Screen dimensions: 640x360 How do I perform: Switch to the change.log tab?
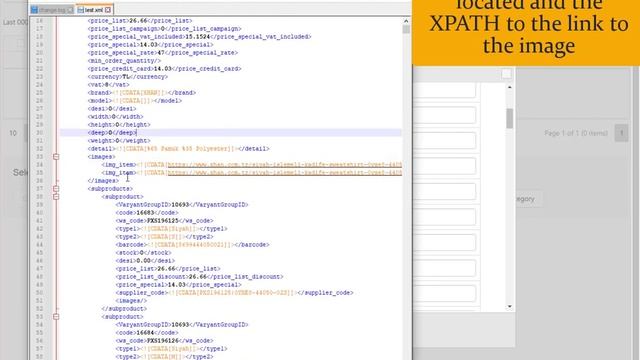pyautogui.click(x=52, y=10)
